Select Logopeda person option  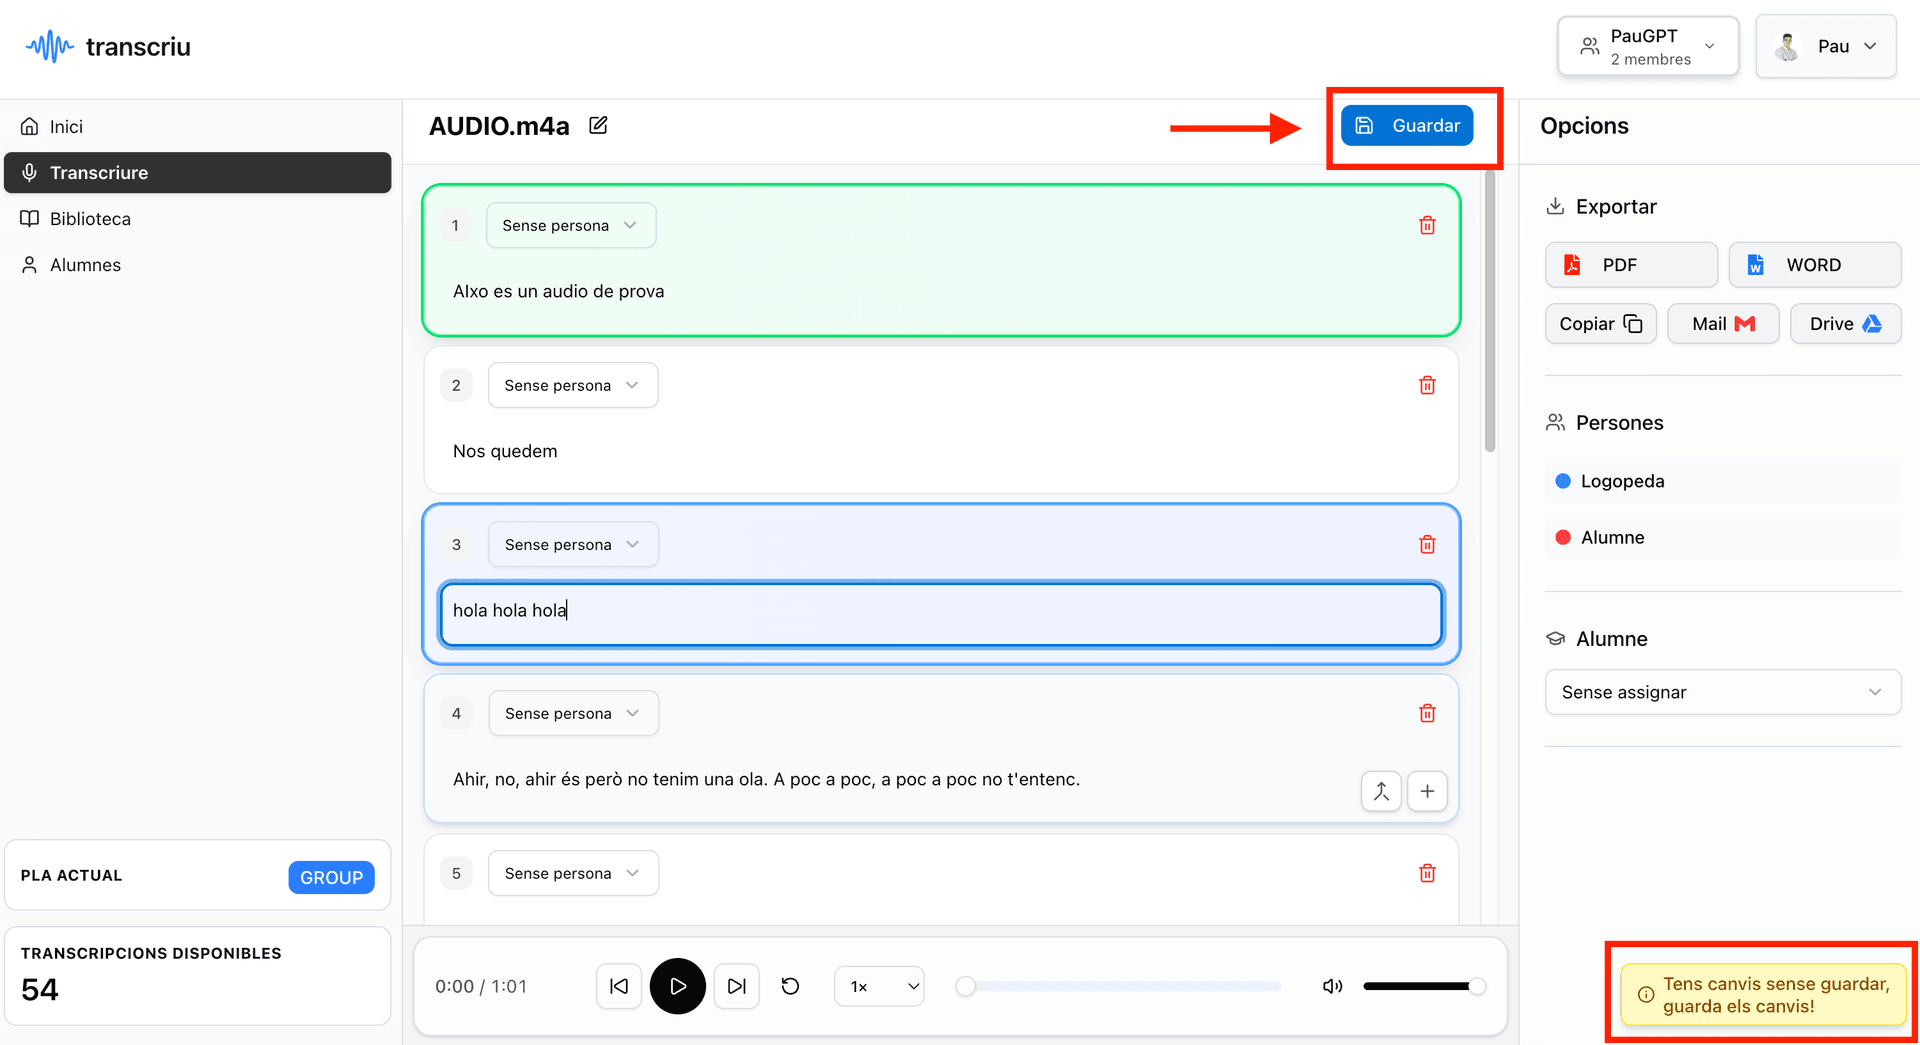tap(1622, 482)
